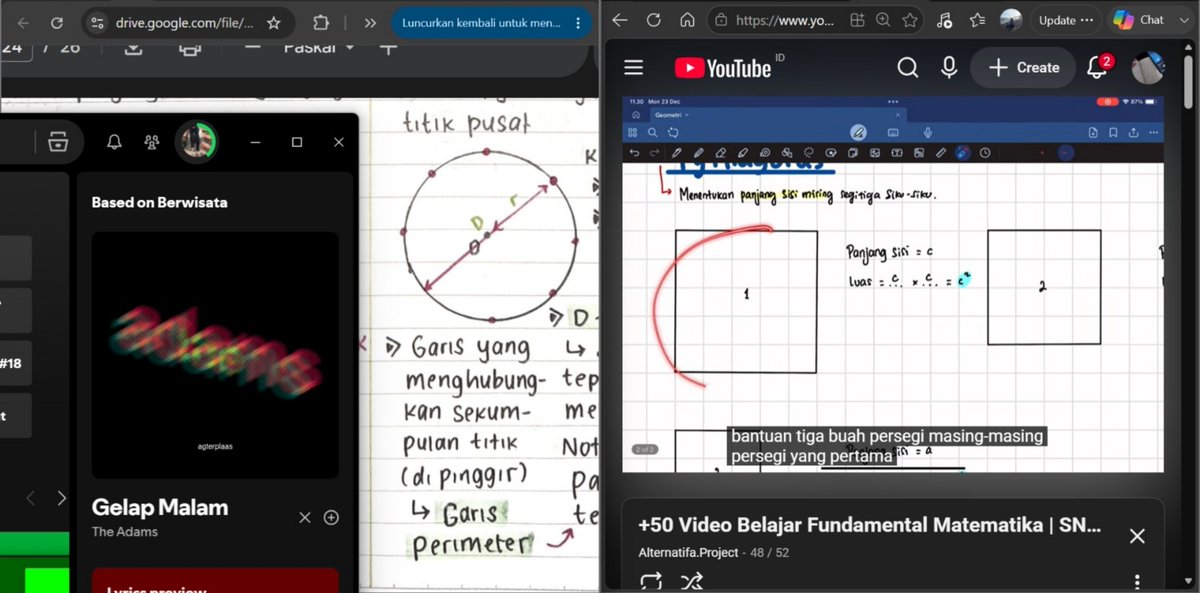Image resolution: width=1200 pixels, height=593 pixels.
Task: Open Edge apps icon in address bar
Action: 857,20
